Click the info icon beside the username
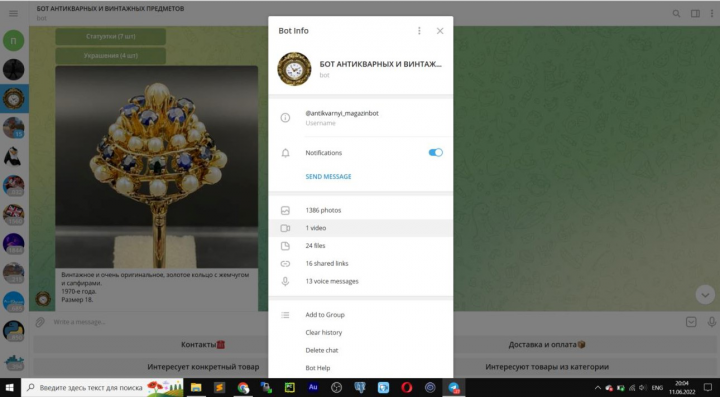Viewport: 720px width, 397px height. (x=285, y=118)
